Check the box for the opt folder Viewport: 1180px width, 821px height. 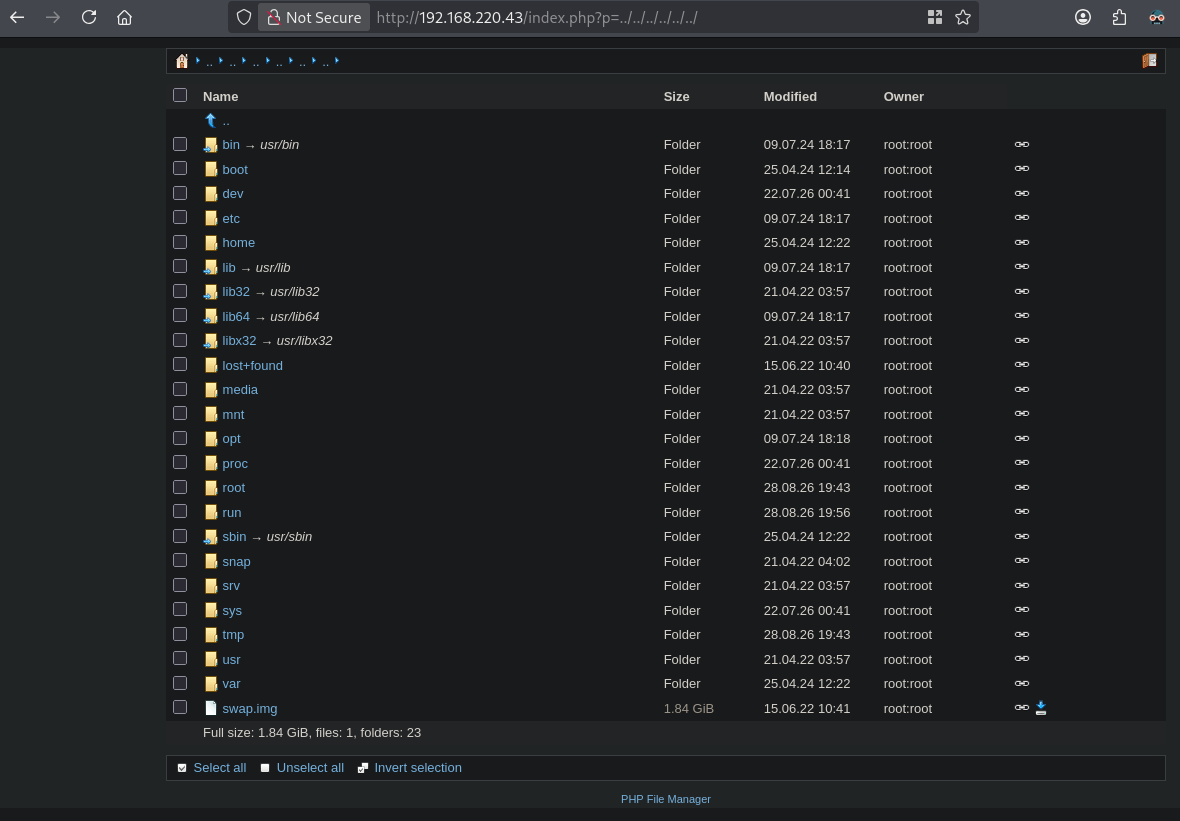tap(180, 438)
